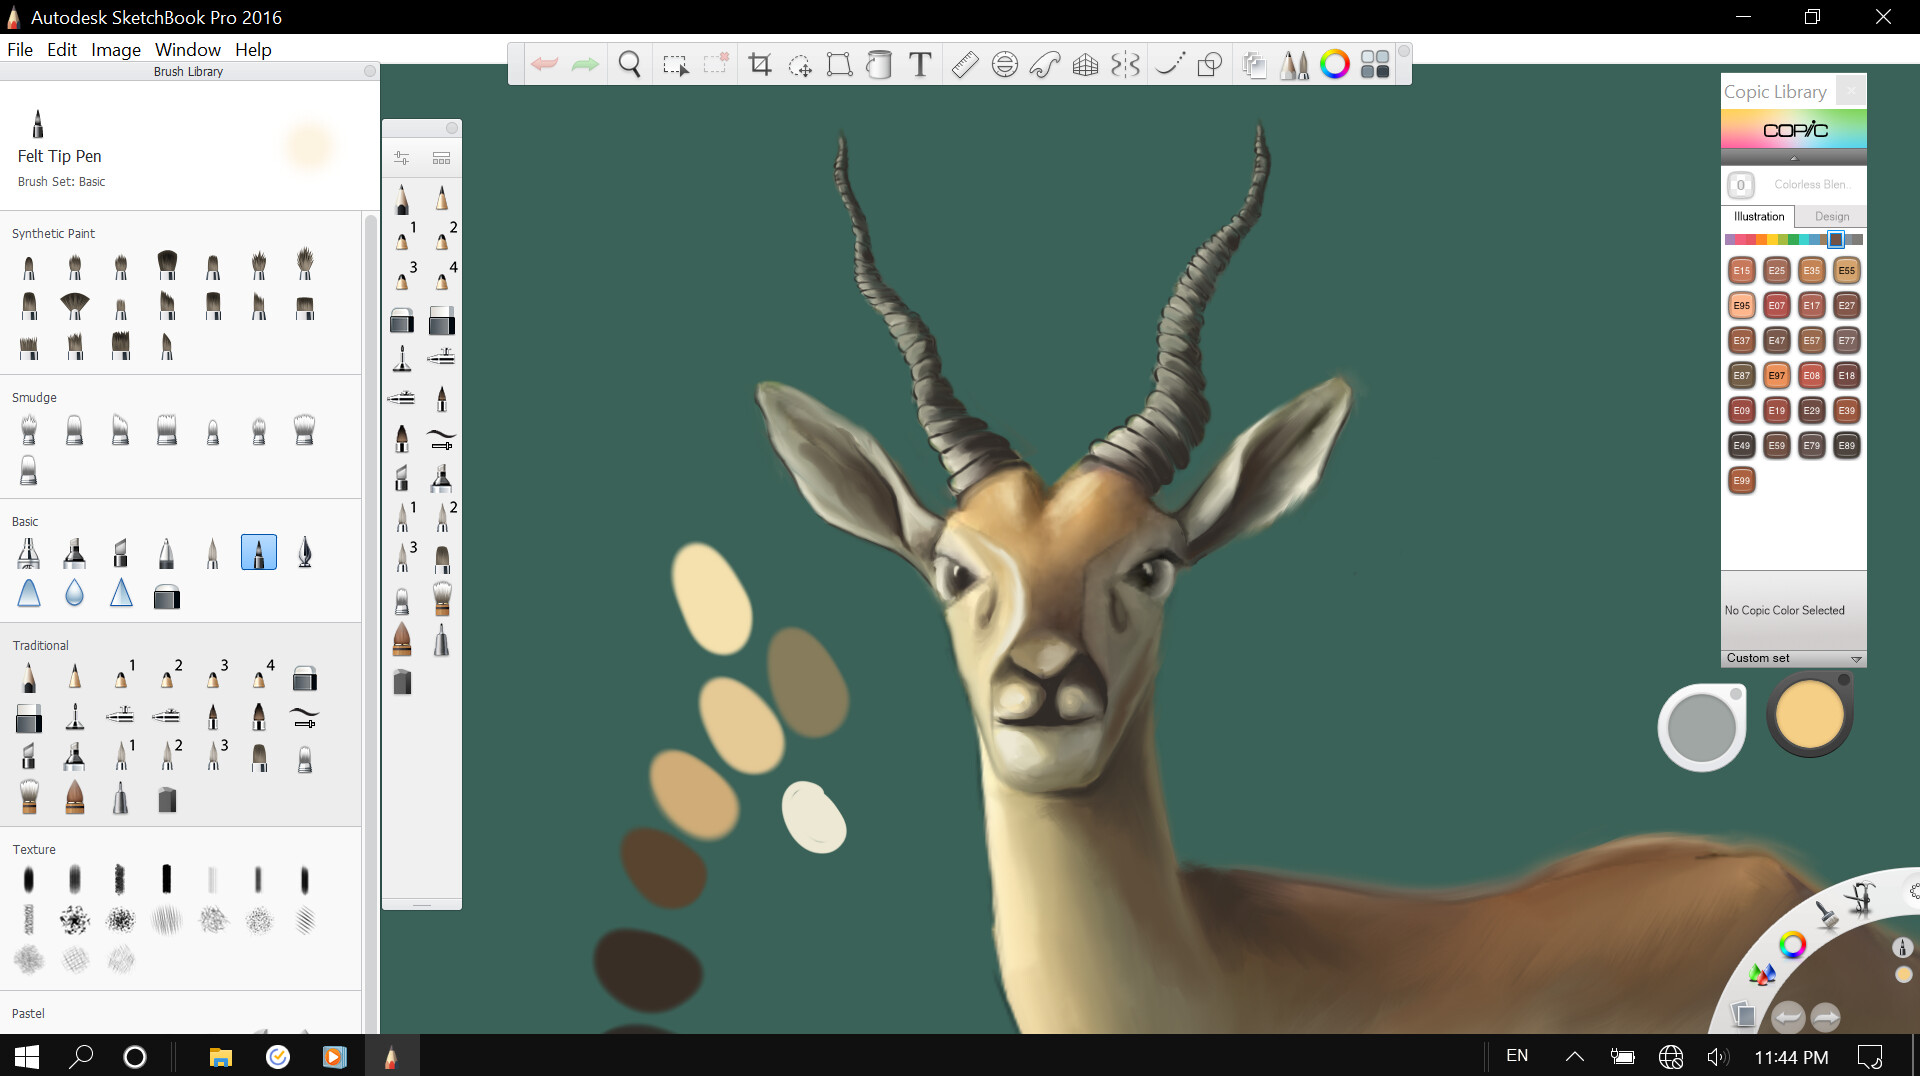Close the Copic Library panel
1920x1076 pixels.
pos(1851,91)
